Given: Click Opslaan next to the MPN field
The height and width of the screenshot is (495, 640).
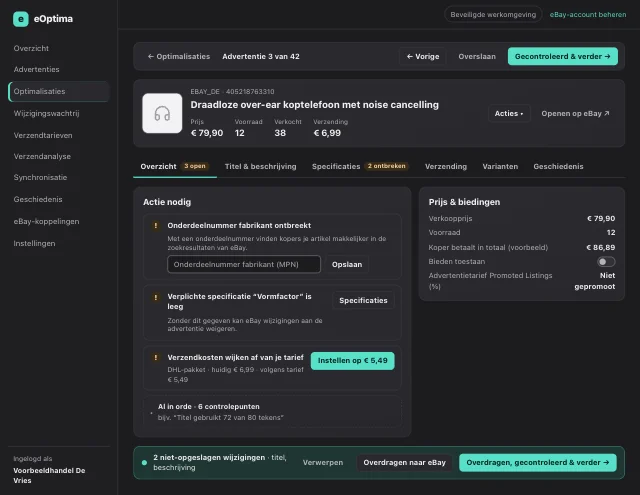Looking at the screenshot, I should pyautogui.click(x=347, y=264).
